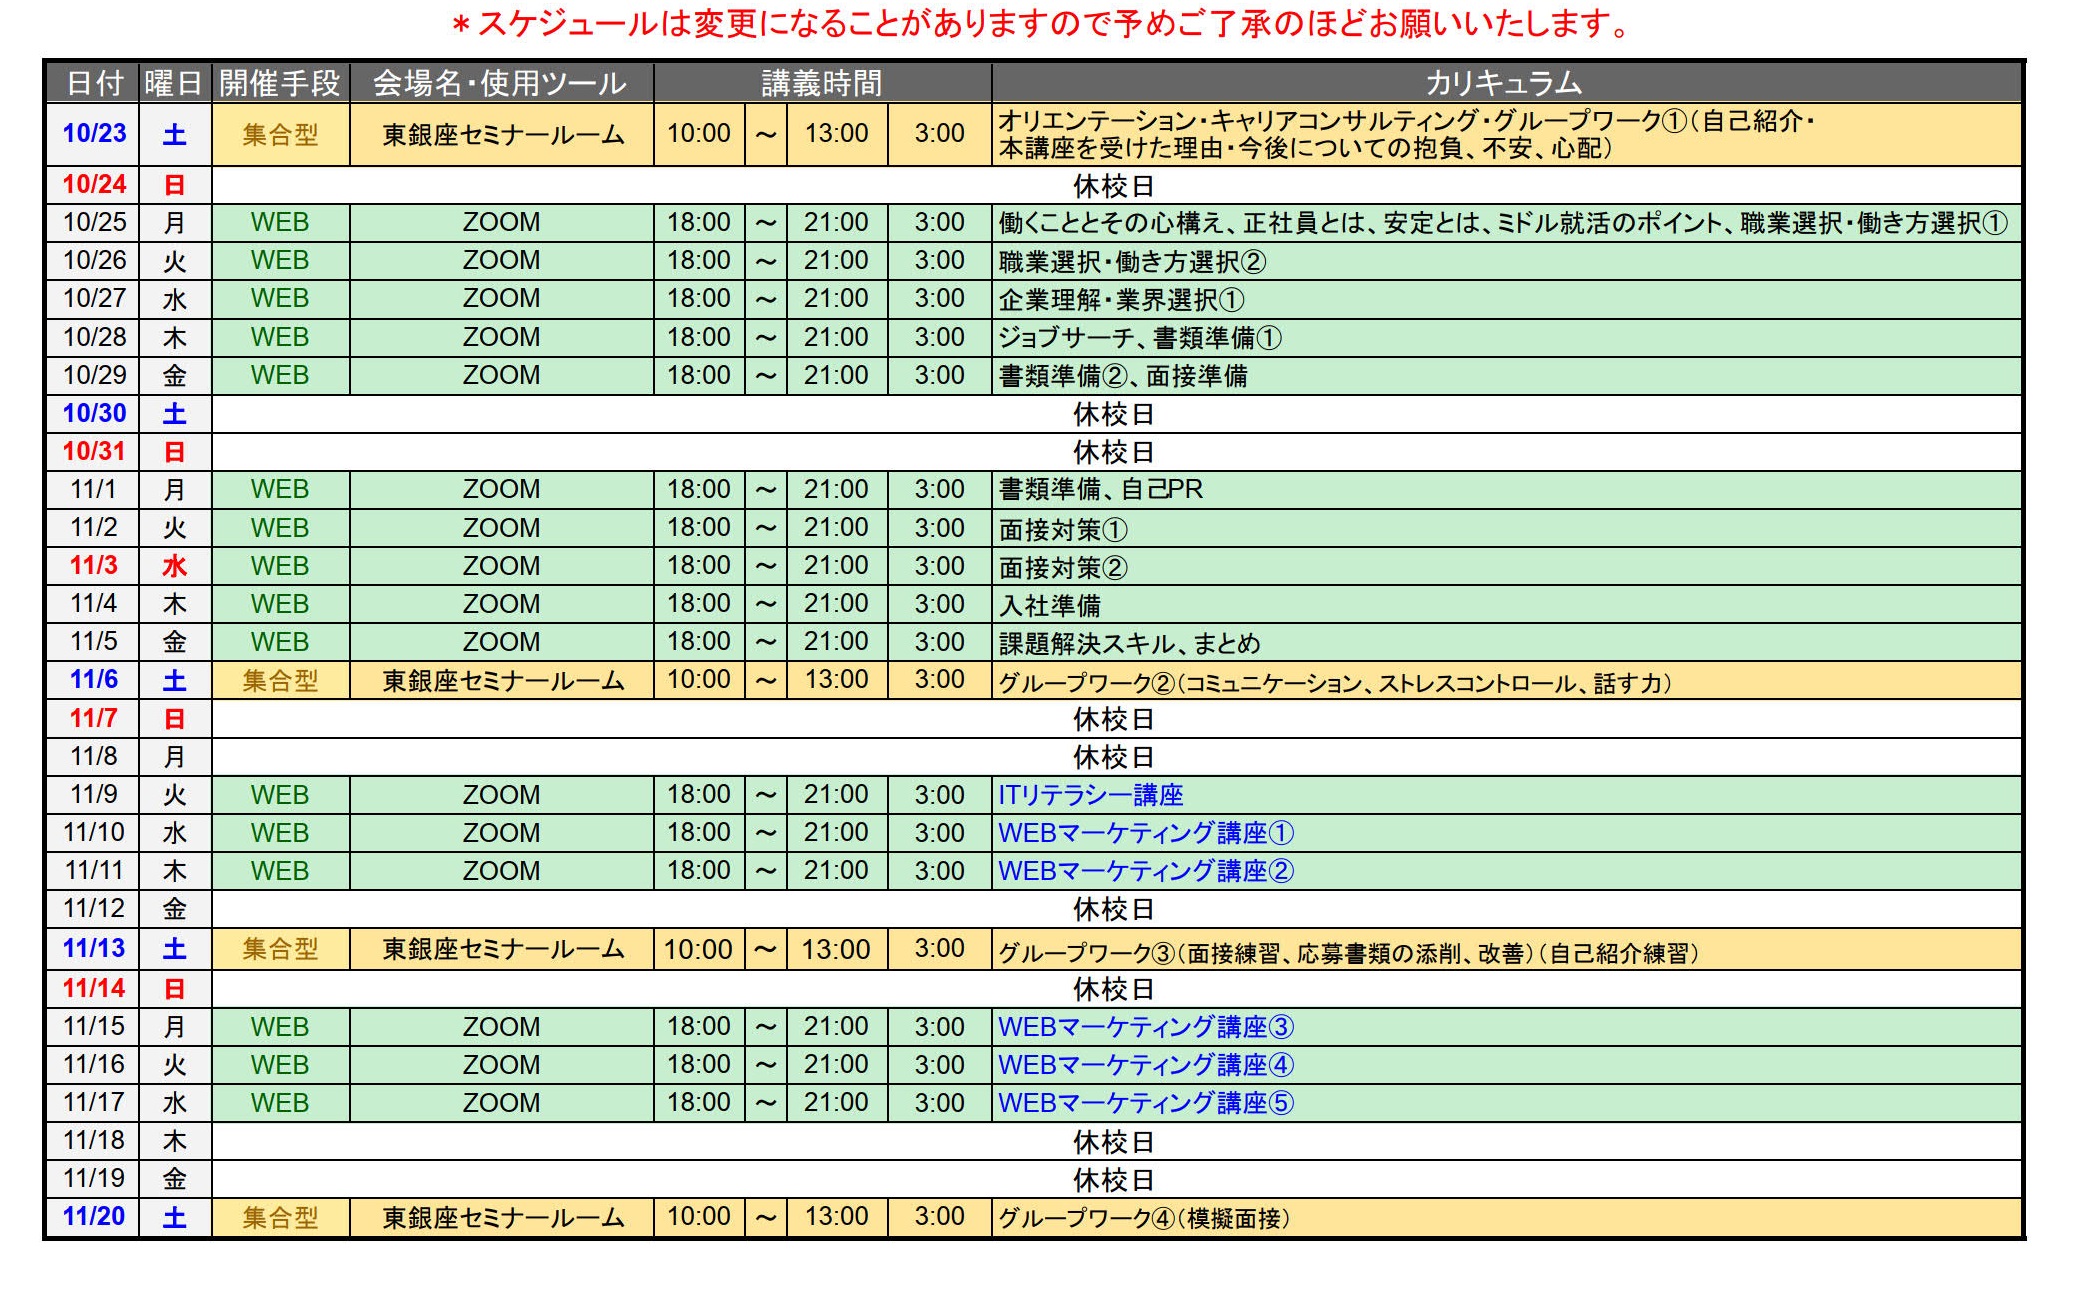
Task: Click the 月 weekday cell in the 11/15 row
Action: [x=175, y=1027]
